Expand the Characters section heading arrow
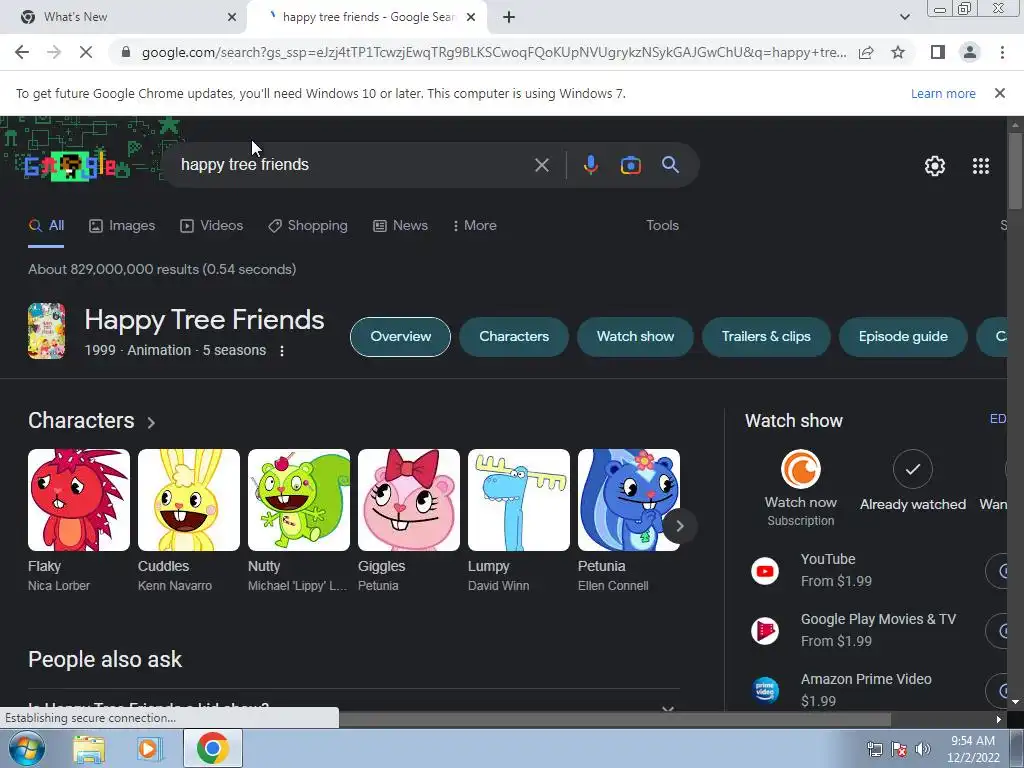1024x768 pixels. (151, 423)
